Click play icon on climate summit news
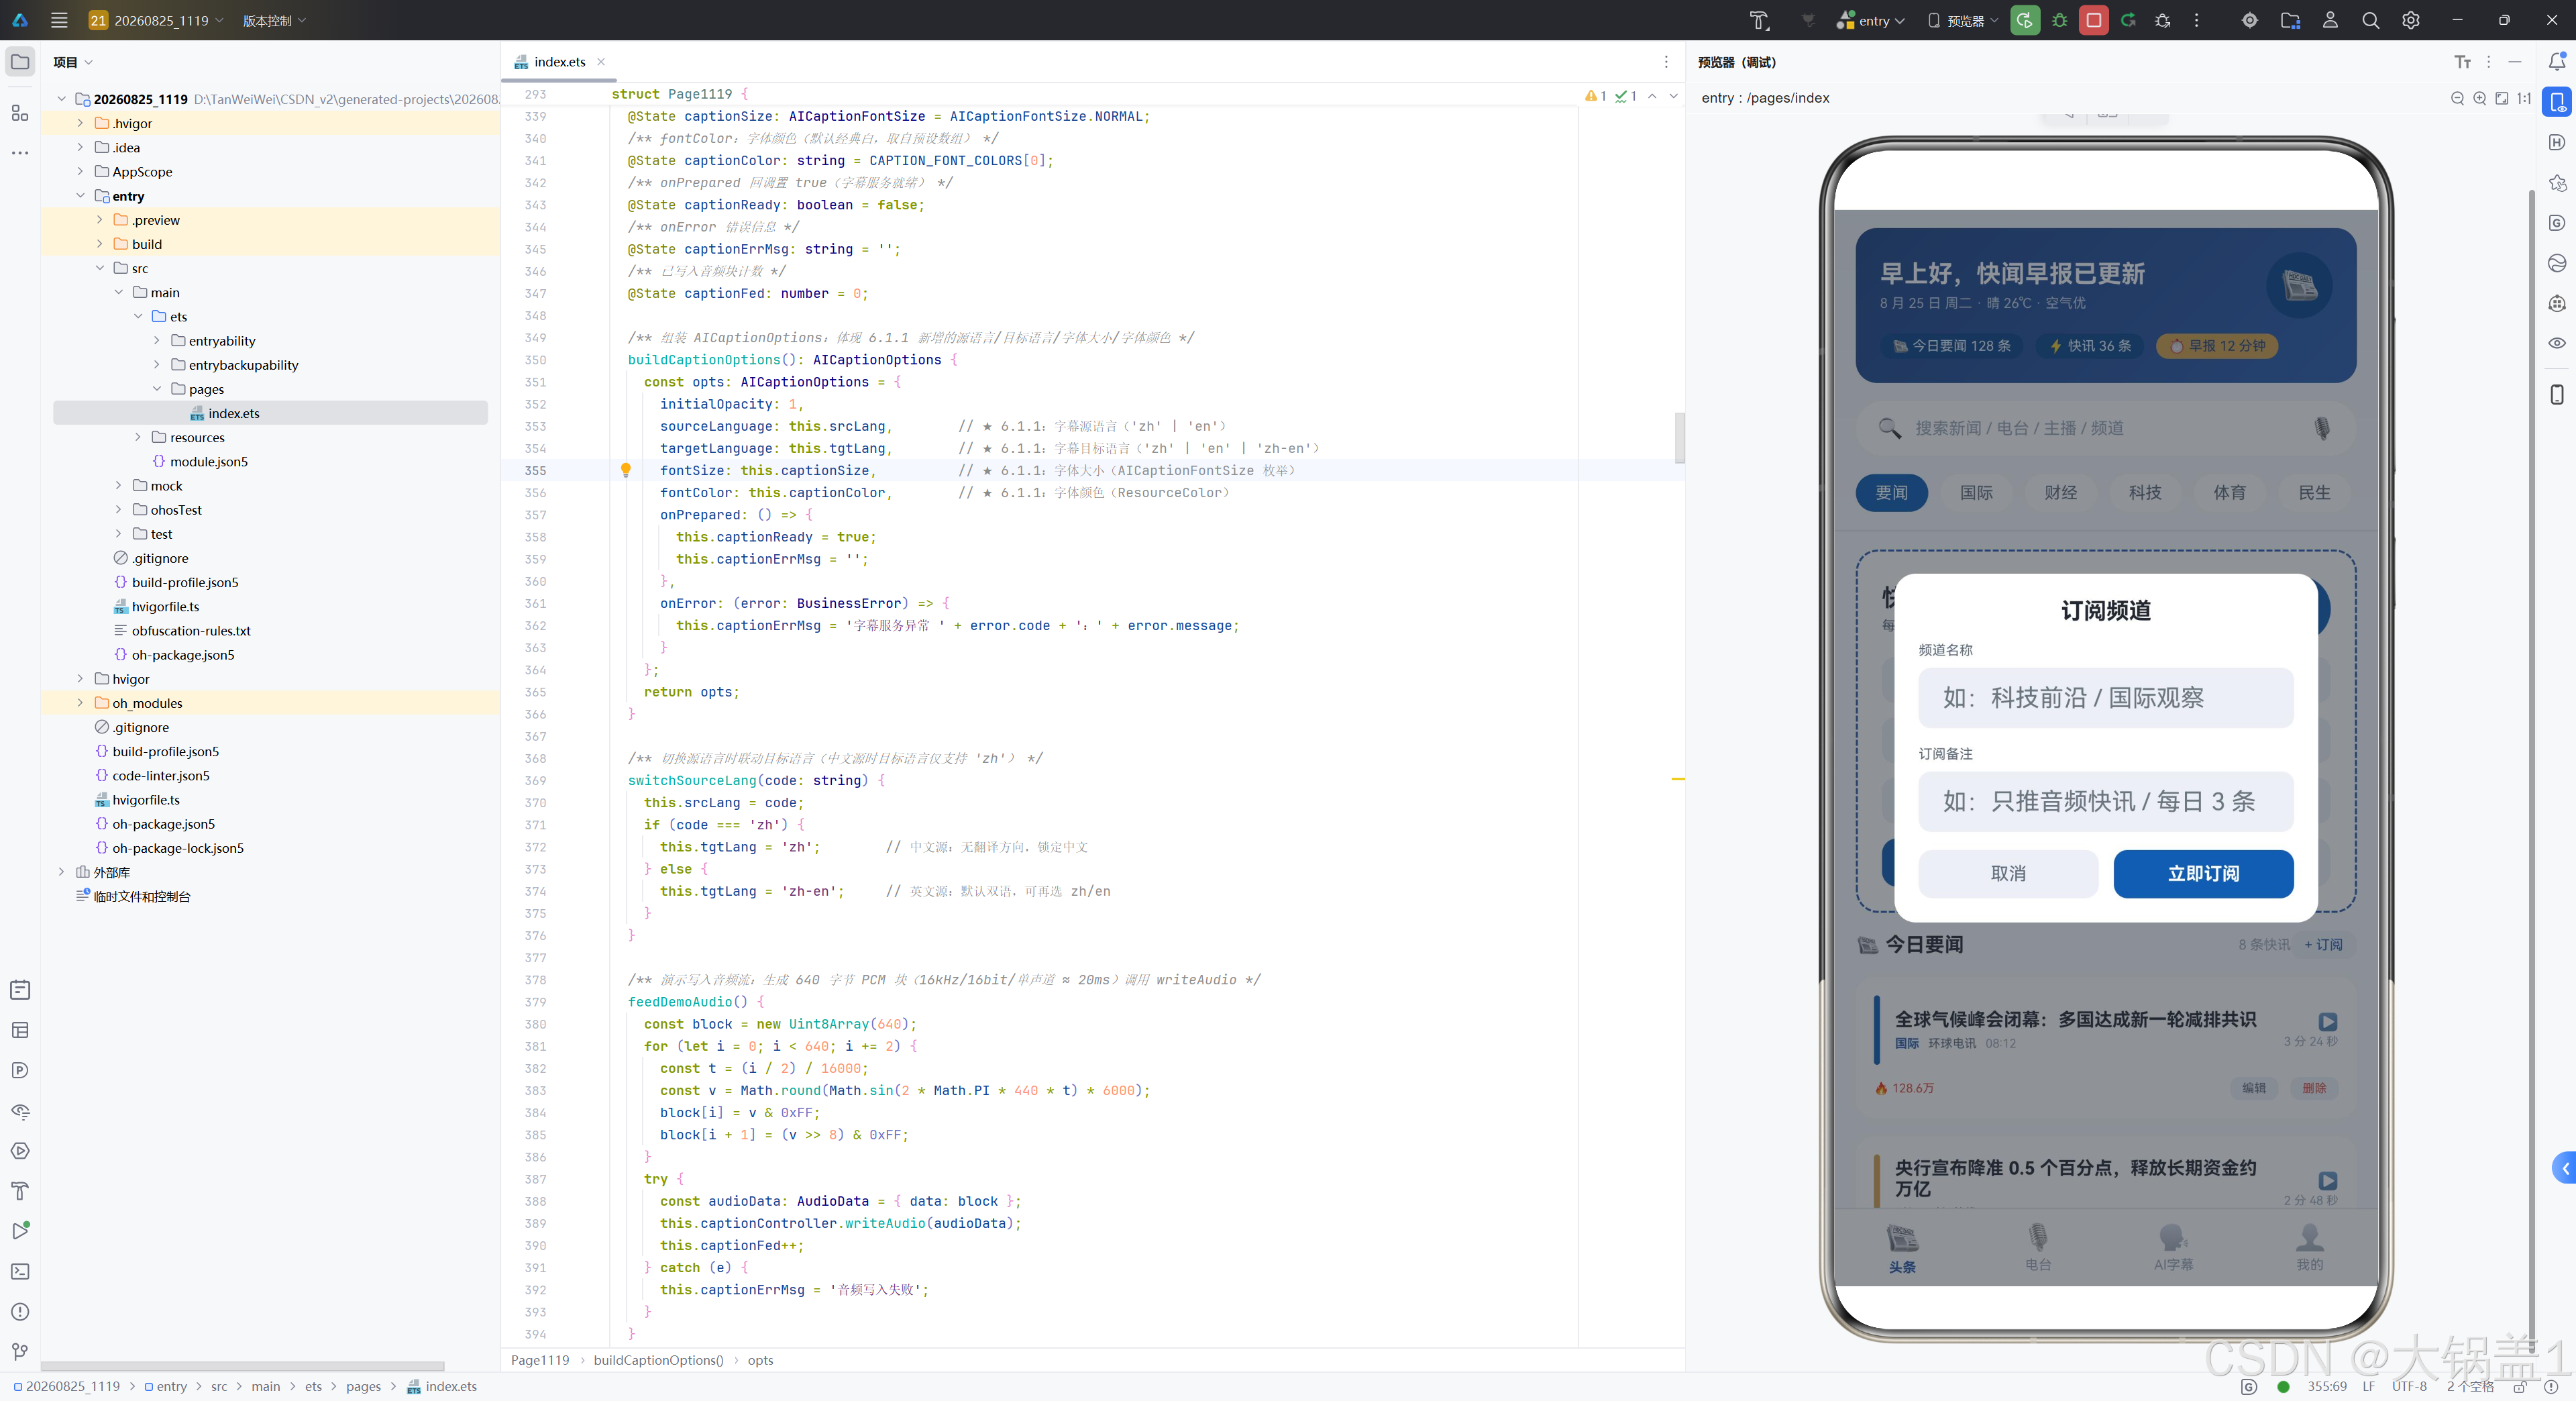 pyautogui.click(x=2327, y=1021)
